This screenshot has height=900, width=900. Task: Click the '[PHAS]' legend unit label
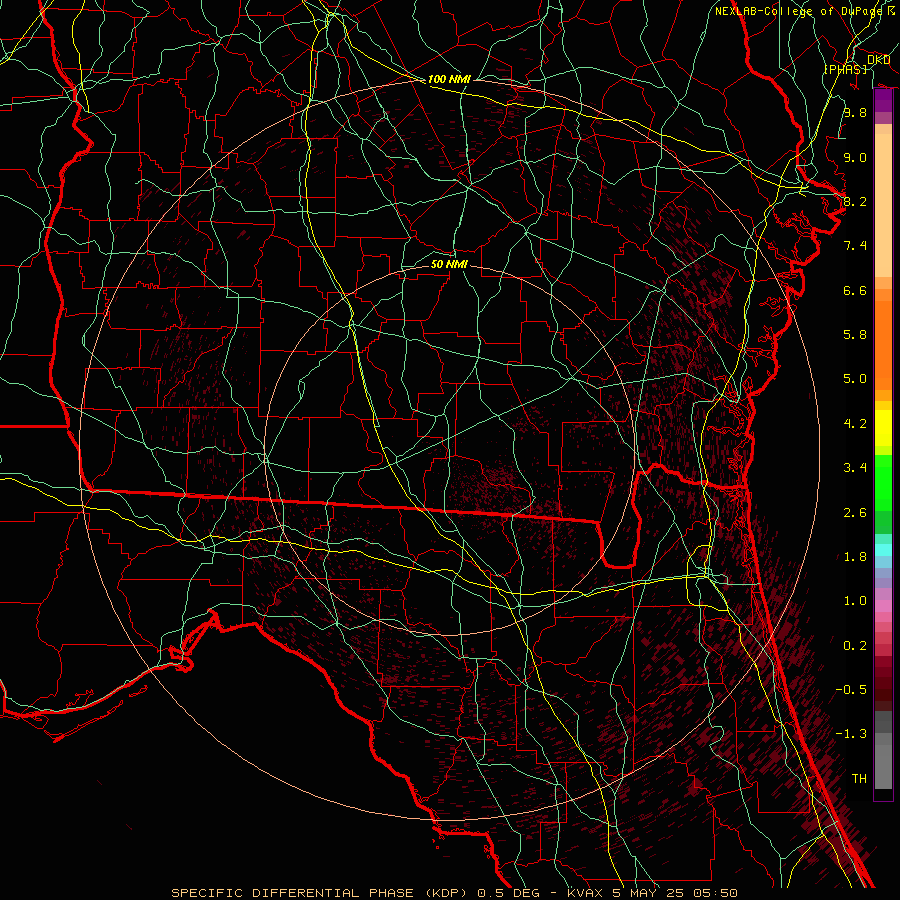click(x=845, y=69)
